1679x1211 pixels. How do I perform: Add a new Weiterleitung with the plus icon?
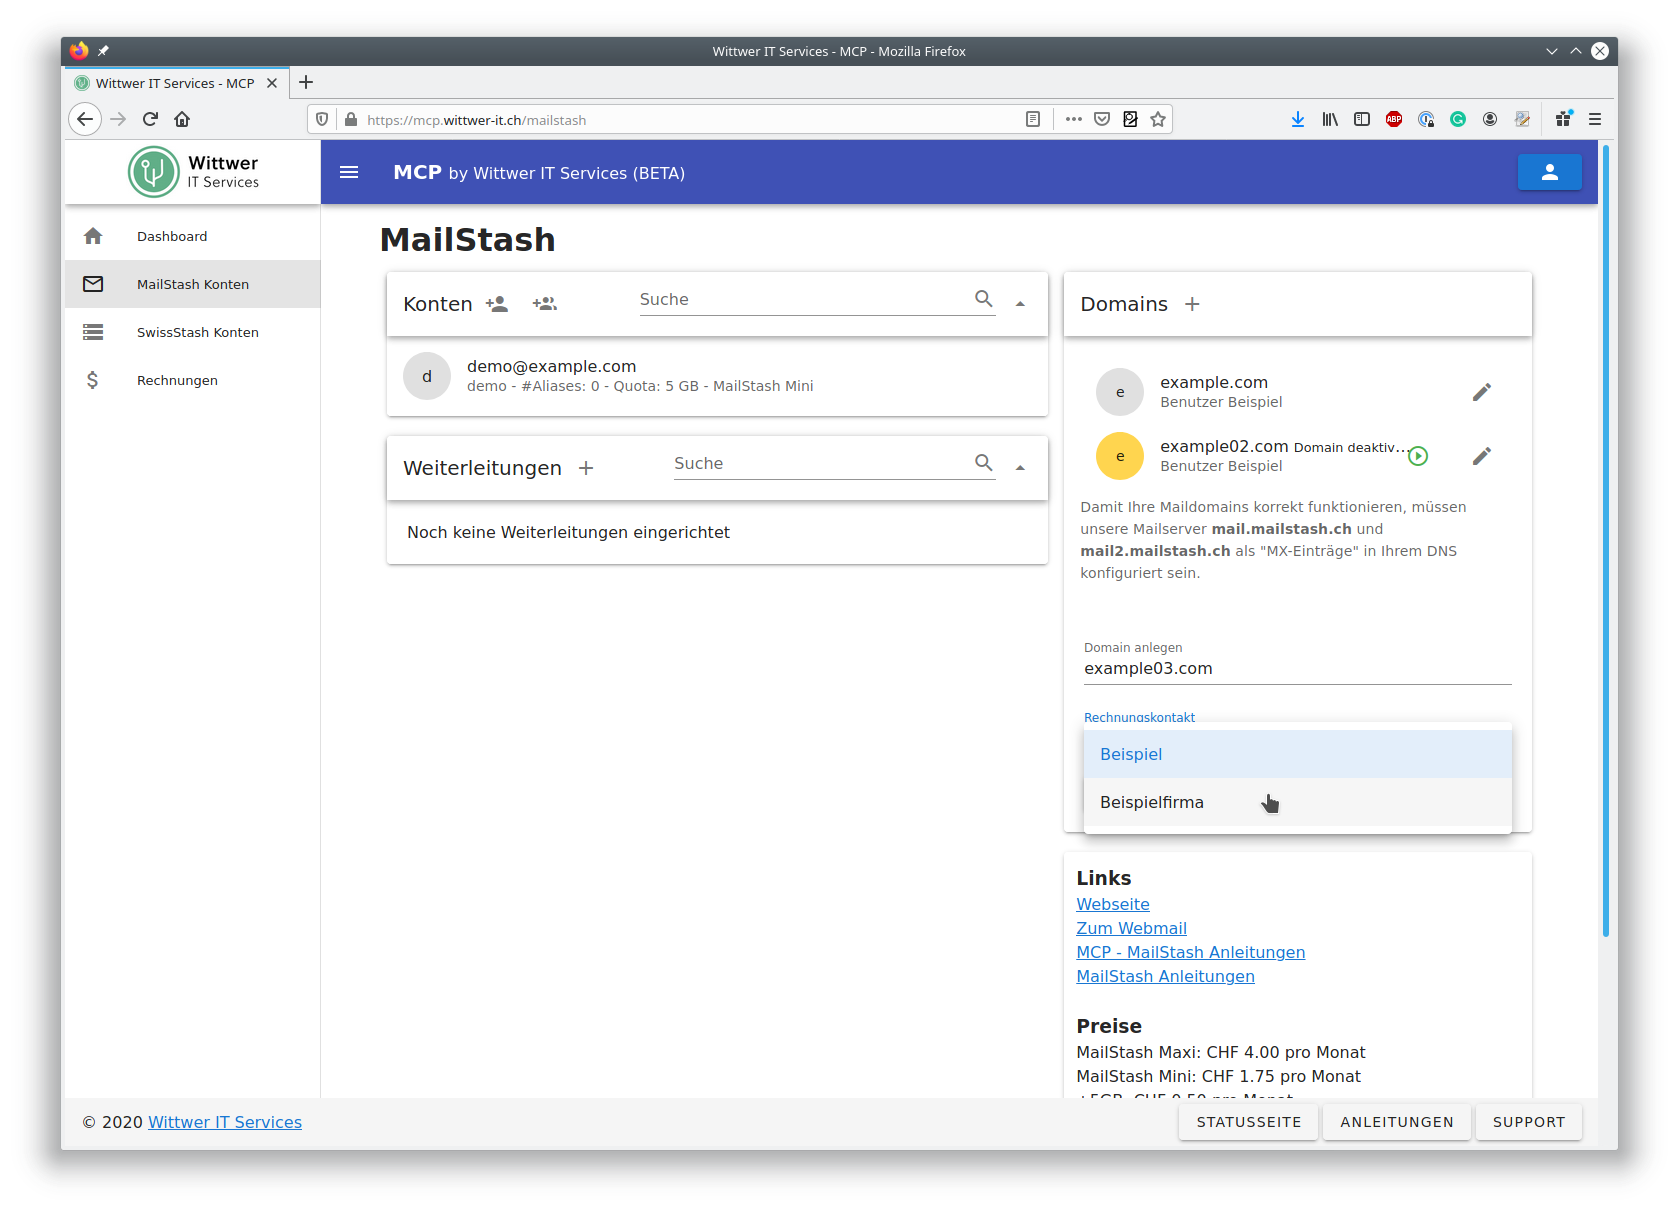(586, 468)
